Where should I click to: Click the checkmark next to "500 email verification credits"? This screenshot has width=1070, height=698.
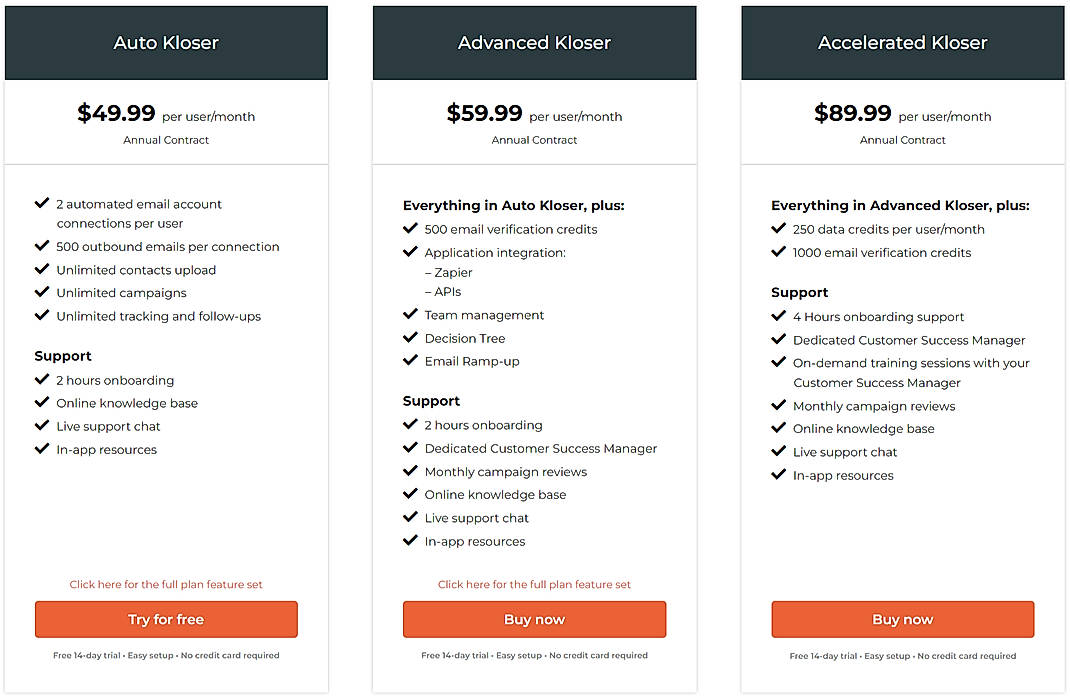(410, 228)
